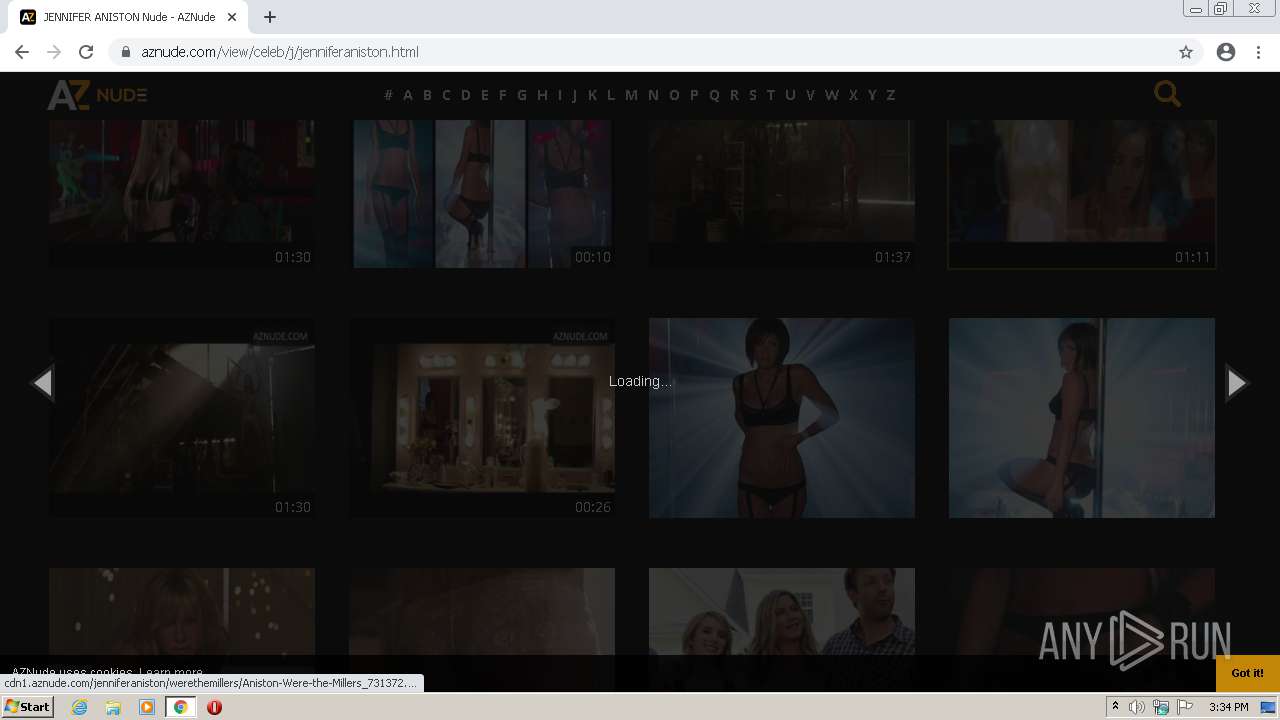
Task: Select letter Z in alphabet index
Action: (x=890, y=95)
